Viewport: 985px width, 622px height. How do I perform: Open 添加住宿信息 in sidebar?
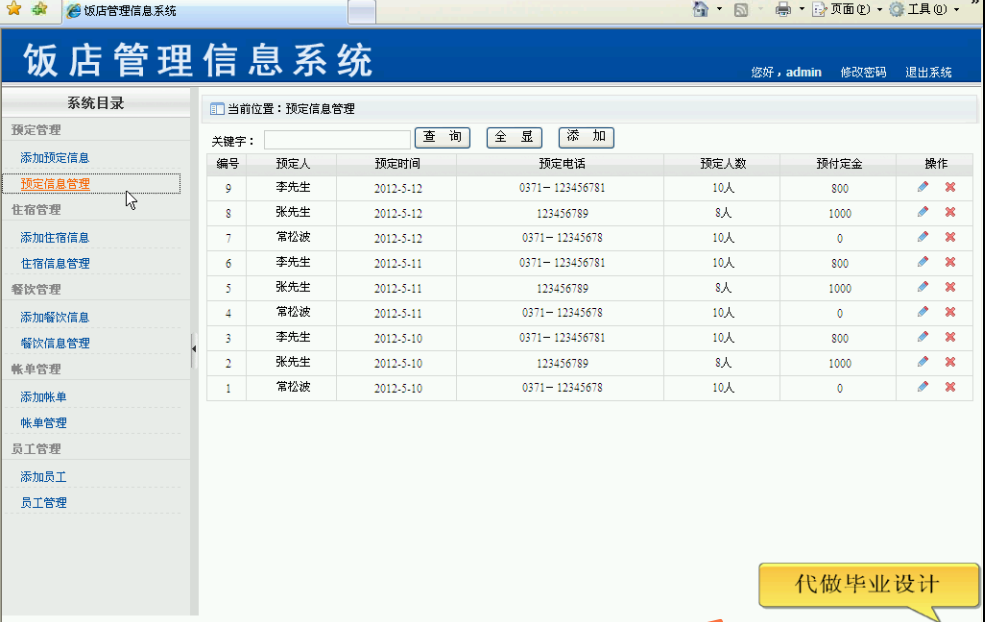55,237
